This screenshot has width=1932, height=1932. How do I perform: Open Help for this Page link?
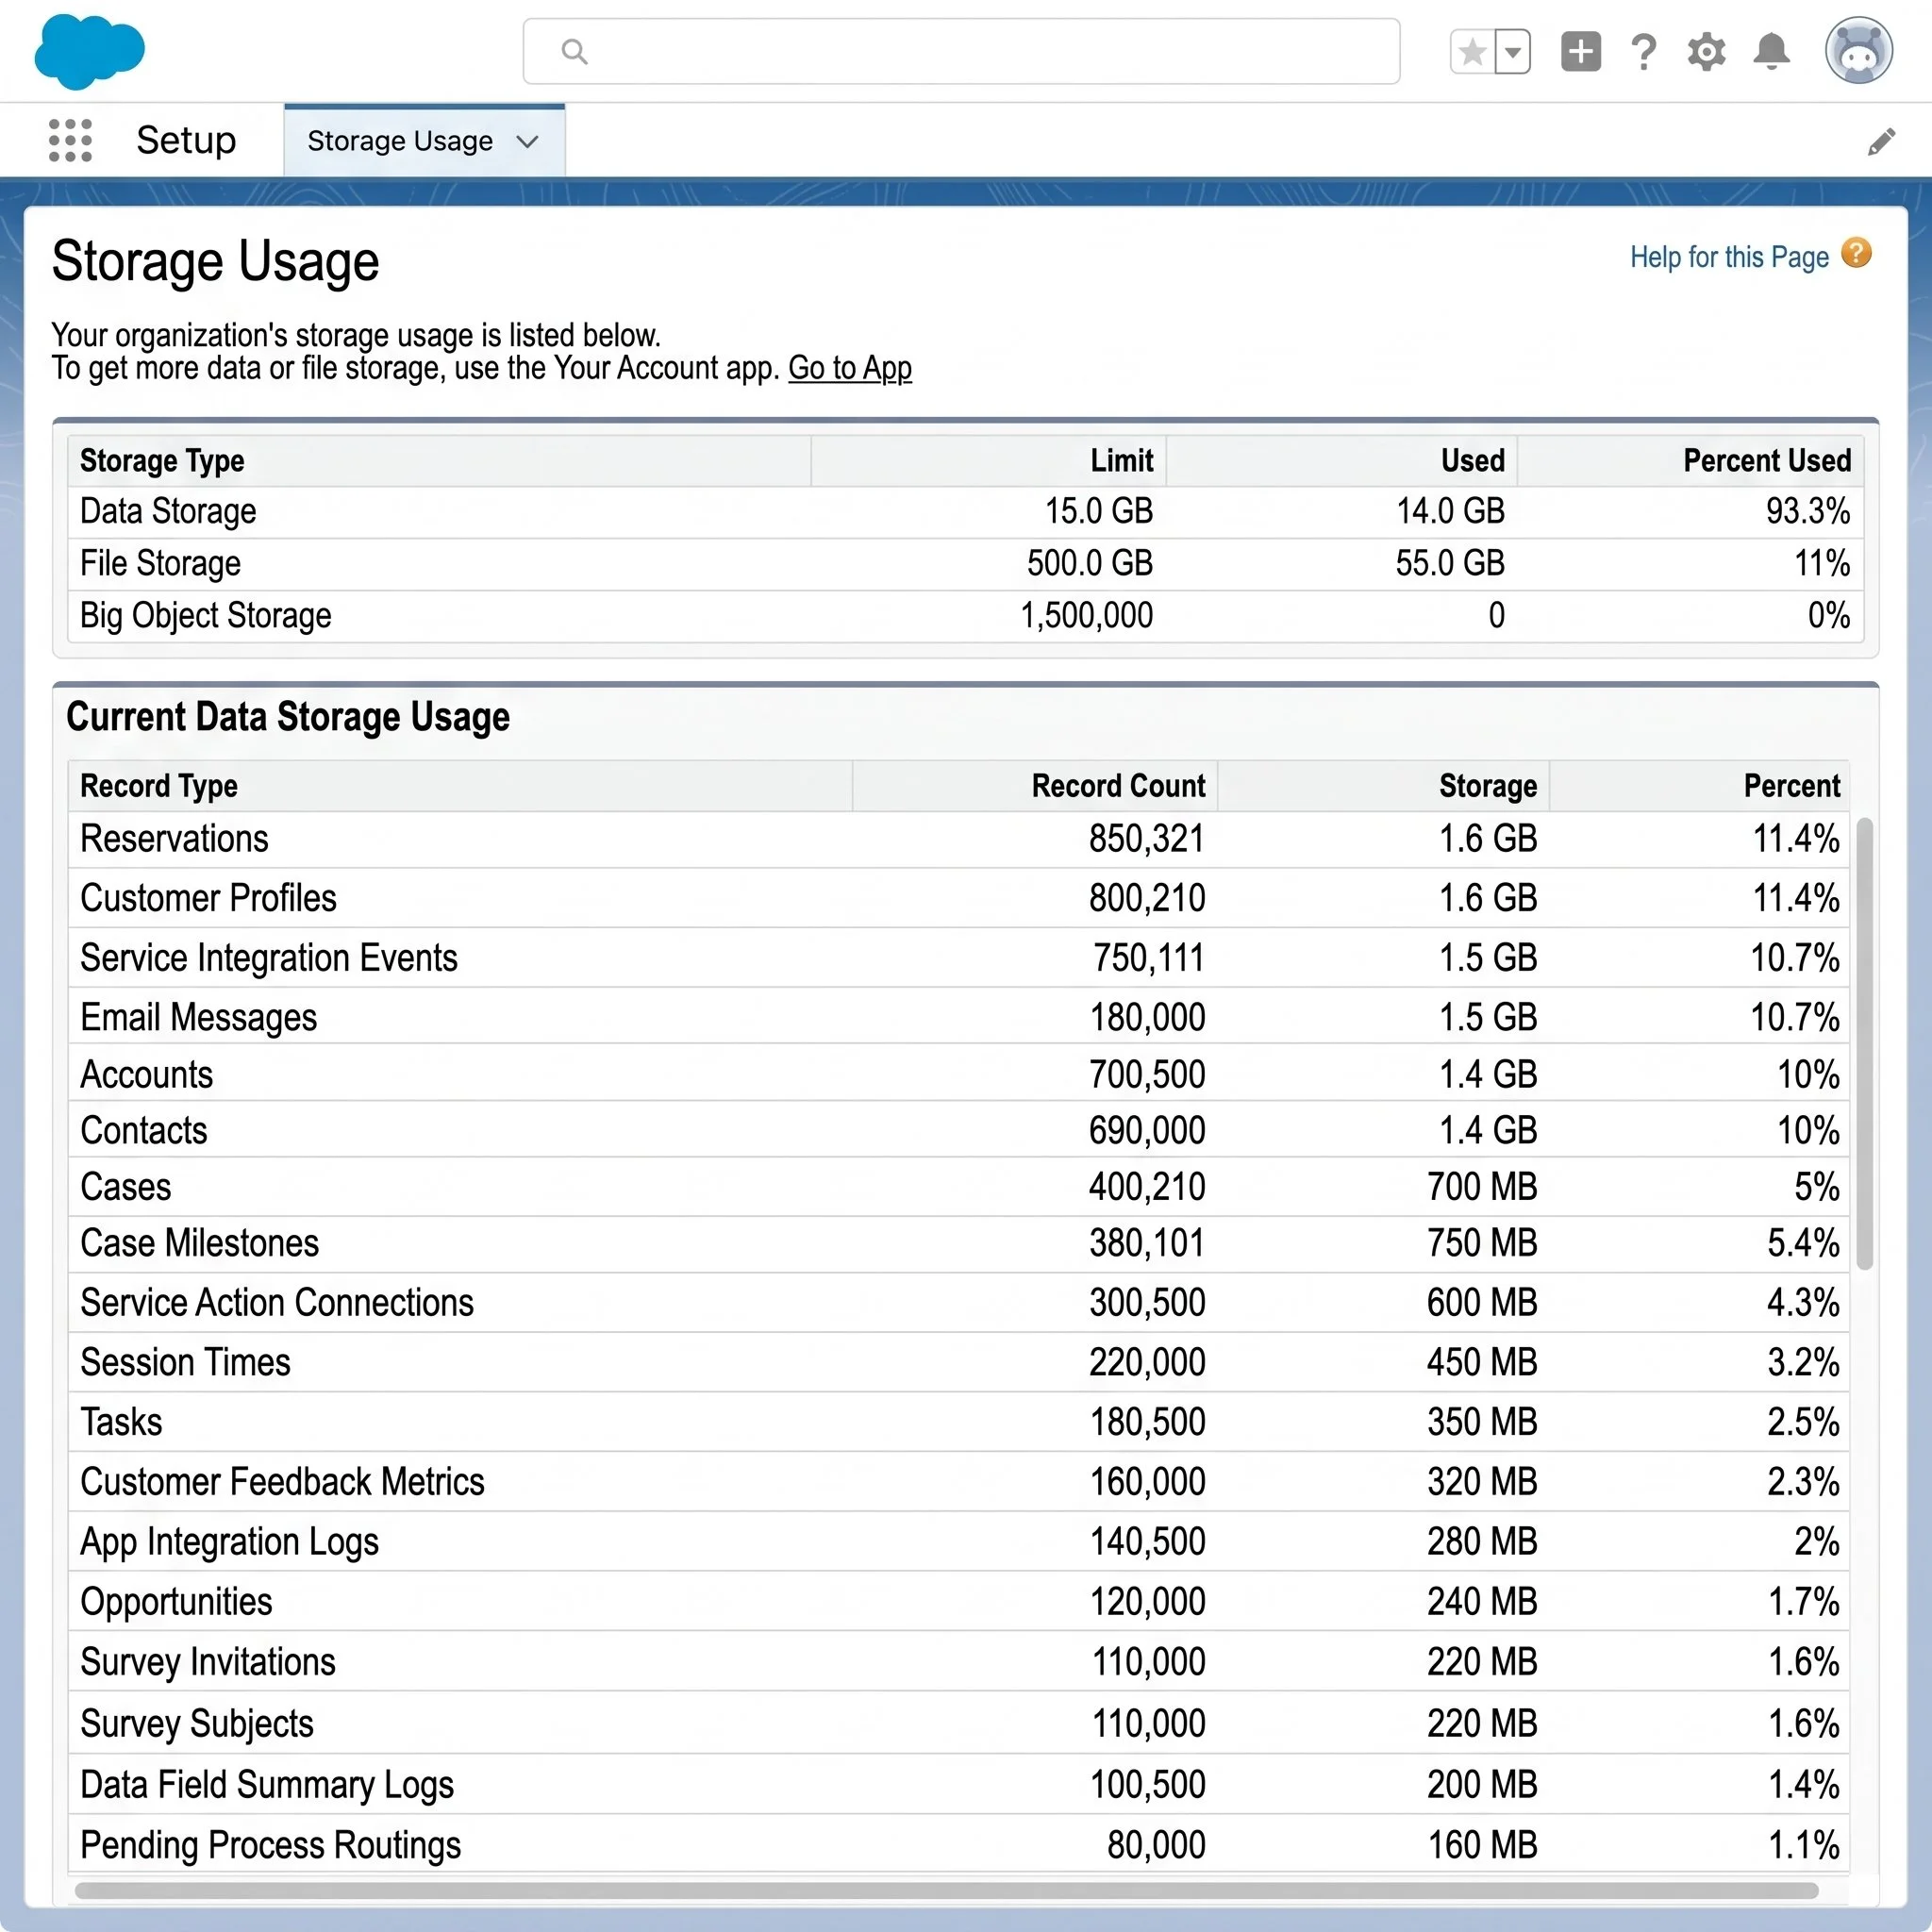pyautogui.click(x=1729, y=257)
